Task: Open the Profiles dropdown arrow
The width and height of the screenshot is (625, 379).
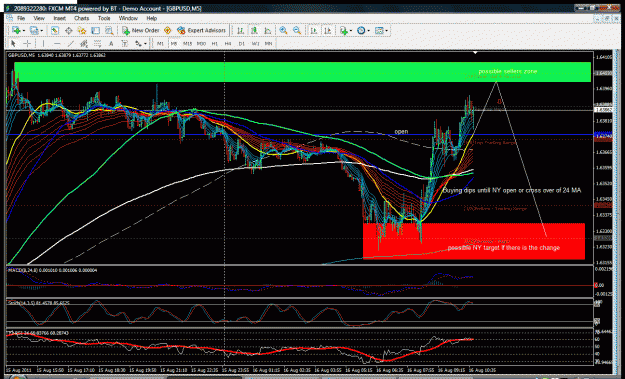Action: pyautogui.click(x=41, y=31)
